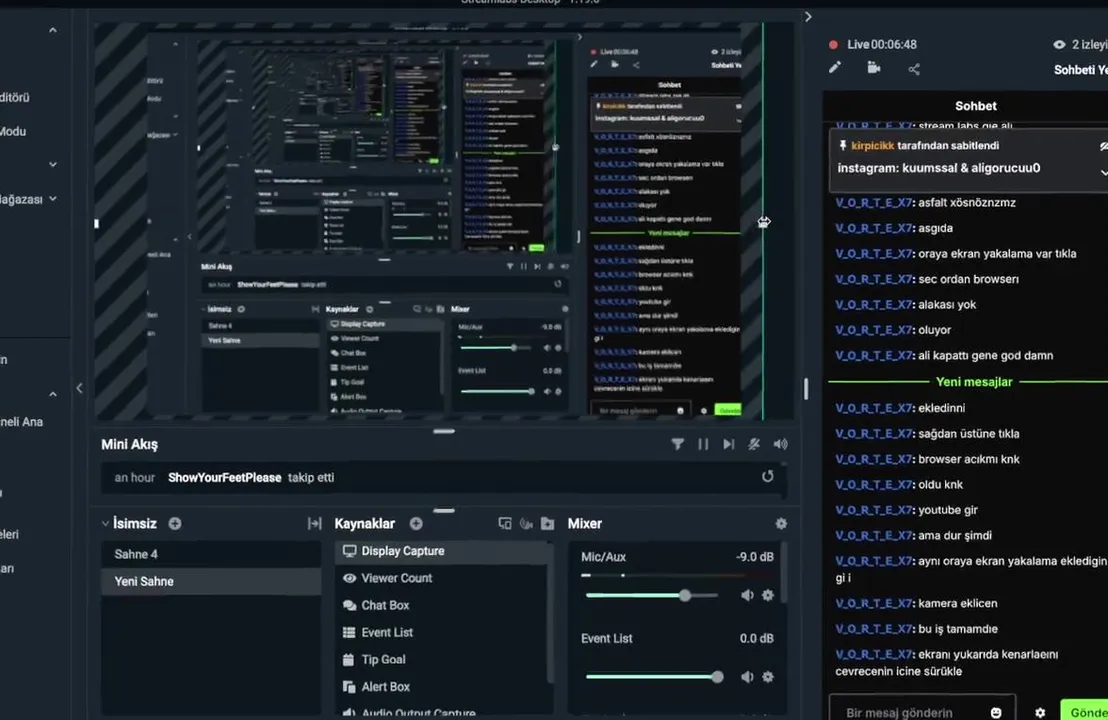Add a new source in Kaynaklar
The height and width of the screenshot is (720, 1108).
(416, 524)
